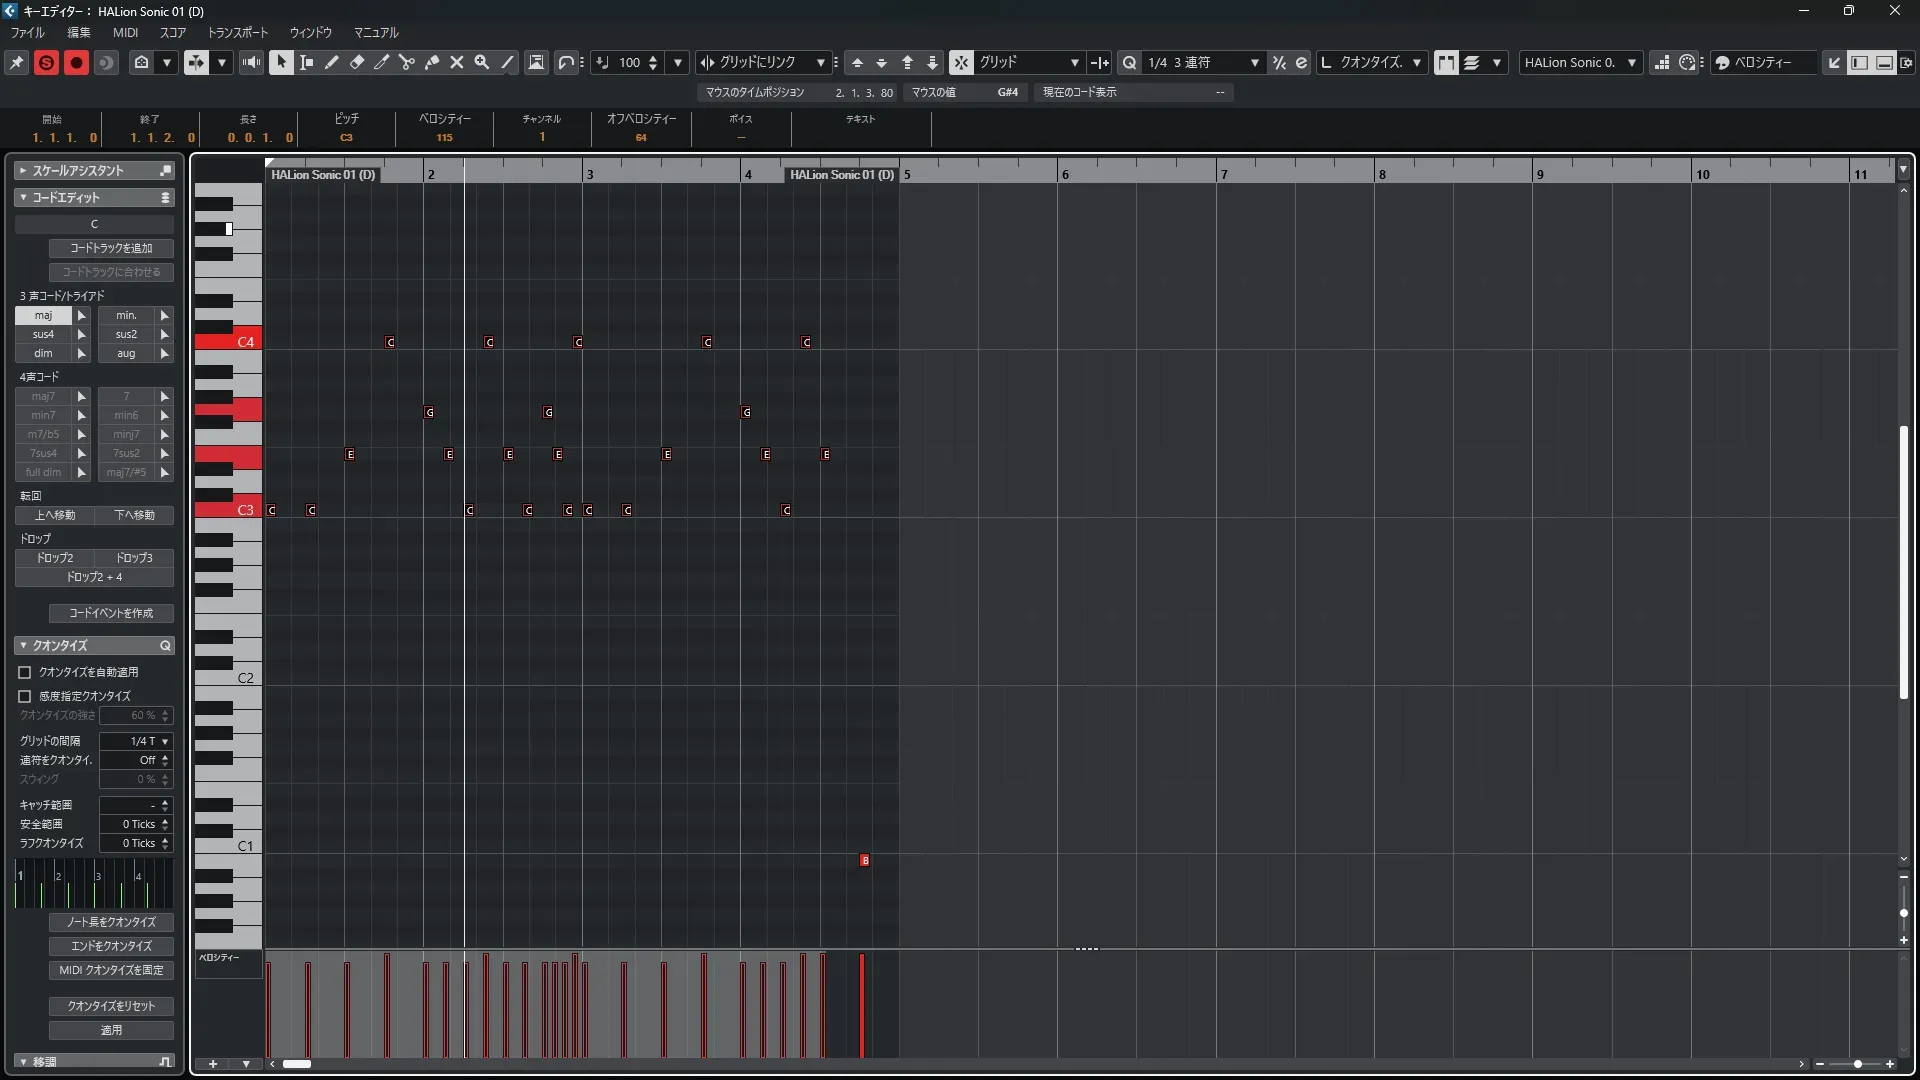Image resolution: width=1920 pixels, height=1080 pixels.
Task: Open the 1/4 3連符 quantize preset dropdown
Action: (x=1254, y=62)
